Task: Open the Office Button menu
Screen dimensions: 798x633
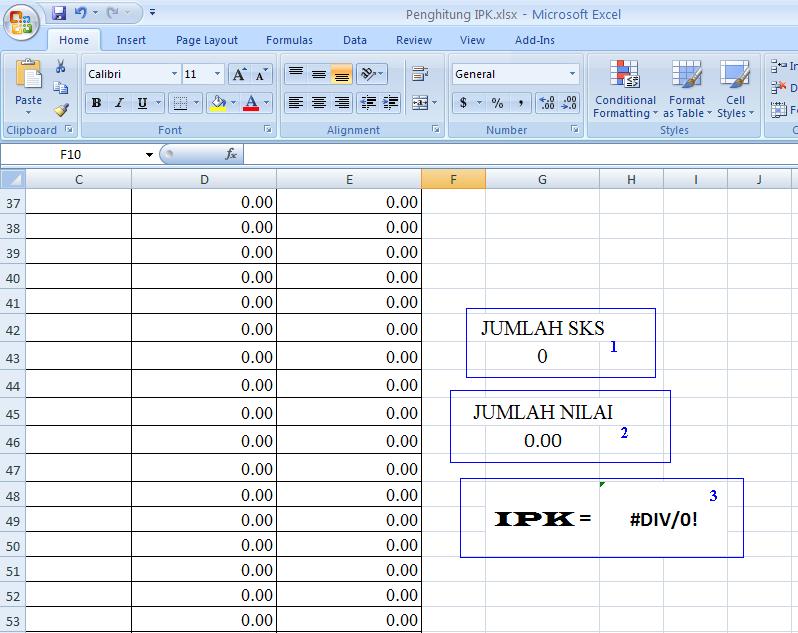Action: [x=21, y=22]
